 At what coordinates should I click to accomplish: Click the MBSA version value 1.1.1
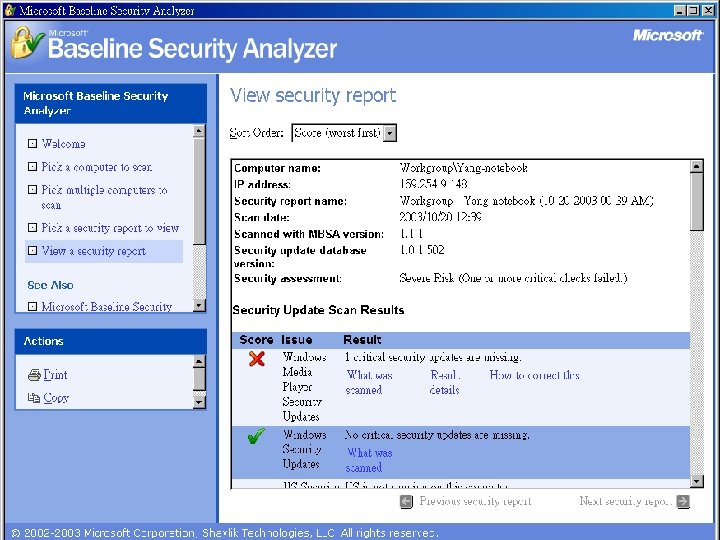(411, 234)
